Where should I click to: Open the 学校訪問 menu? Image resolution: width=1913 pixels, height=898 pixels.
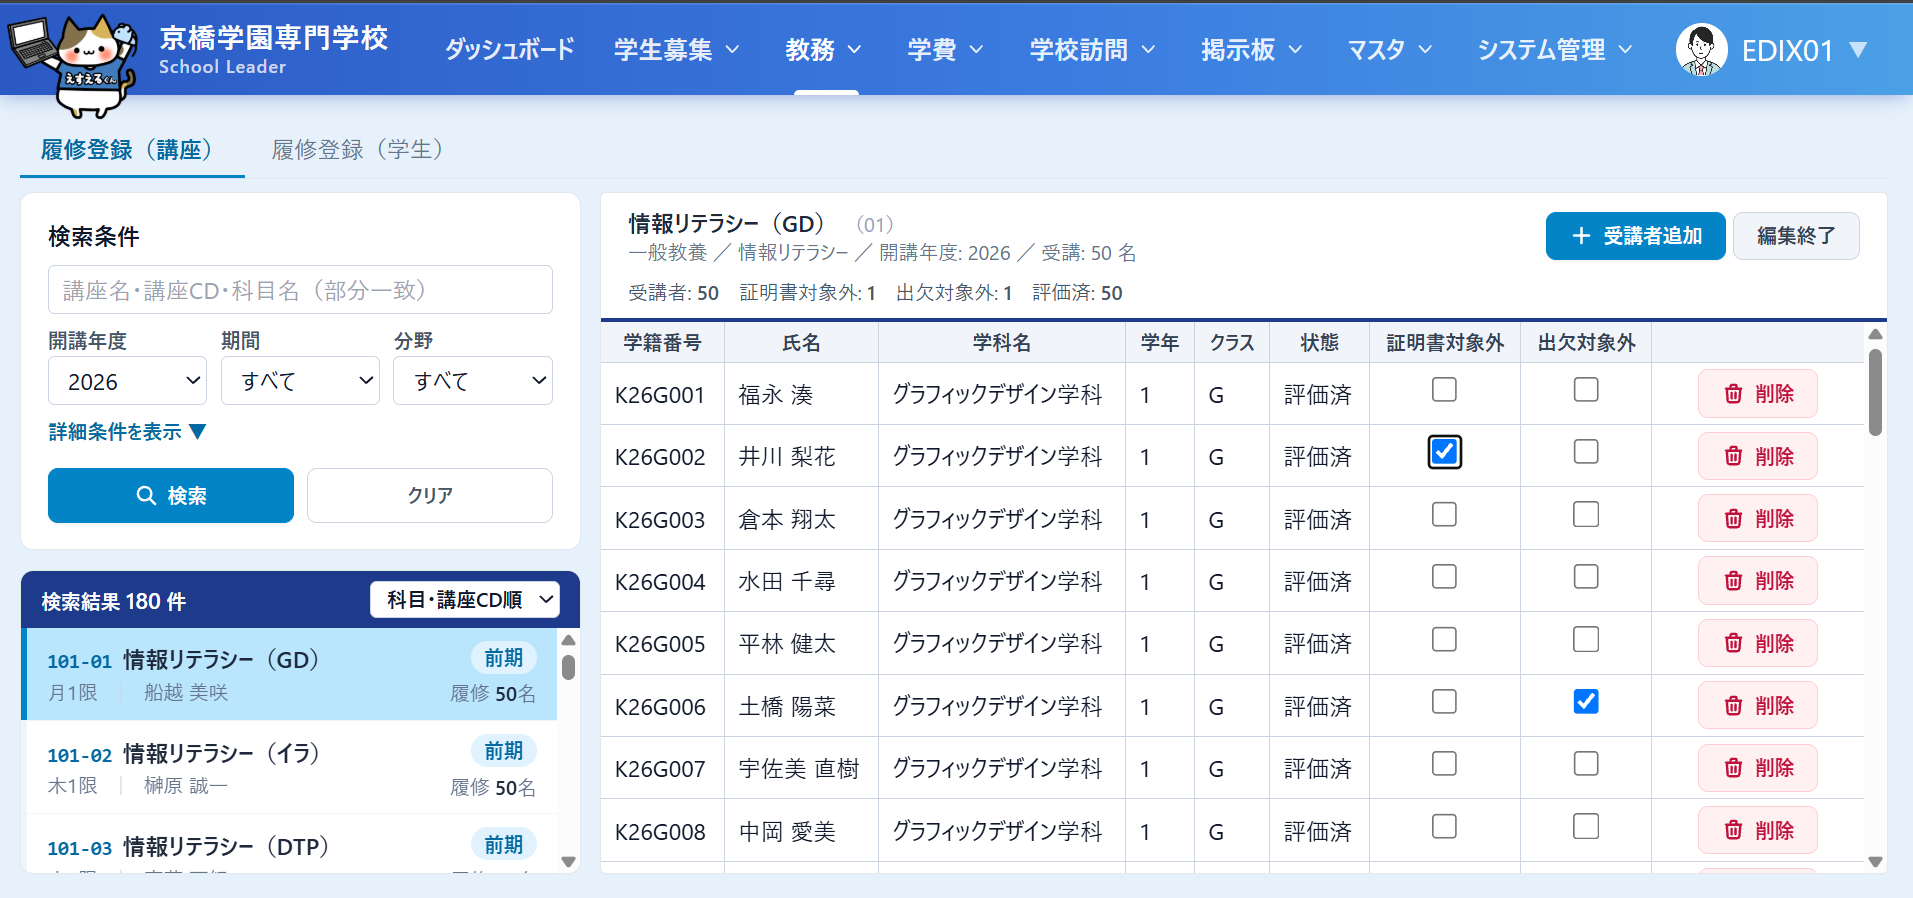[x=1092, y=50]
